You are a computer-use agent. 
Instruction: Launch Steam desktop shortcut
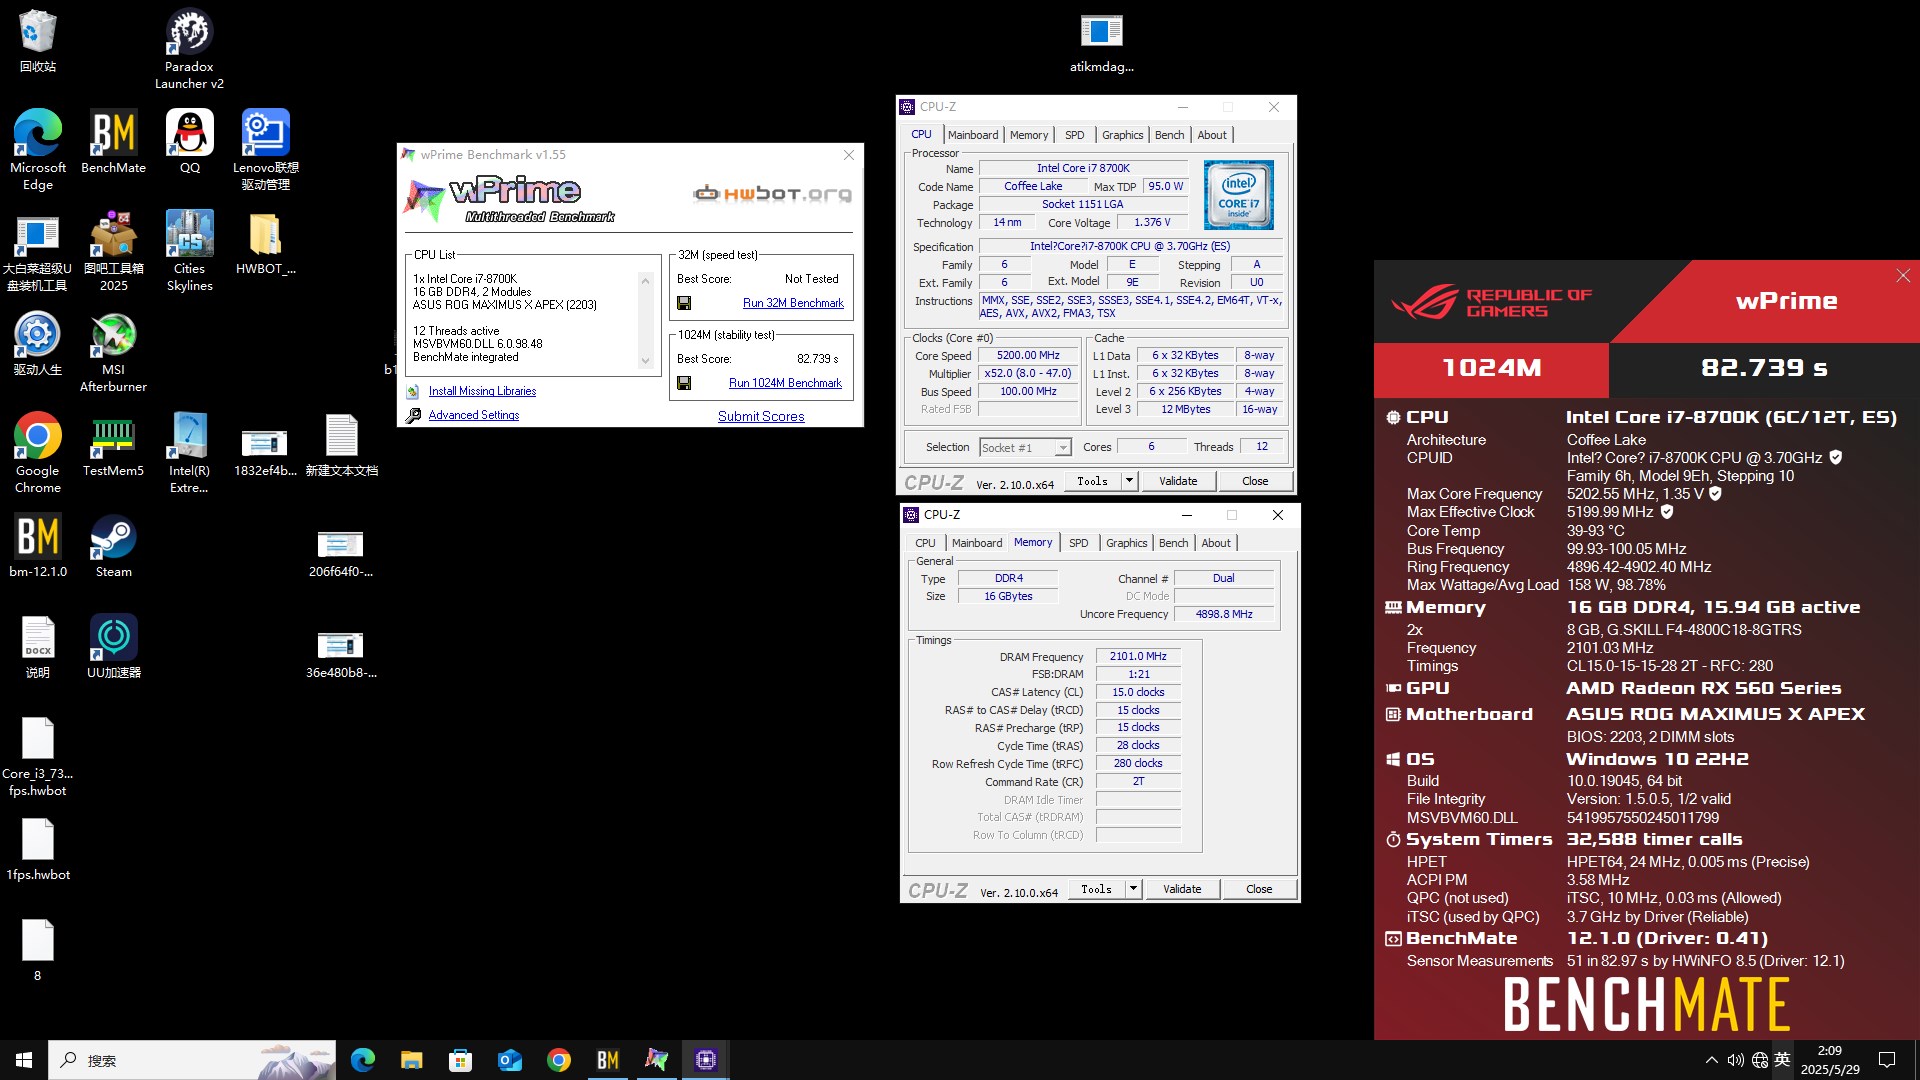[x=113, y=545]
